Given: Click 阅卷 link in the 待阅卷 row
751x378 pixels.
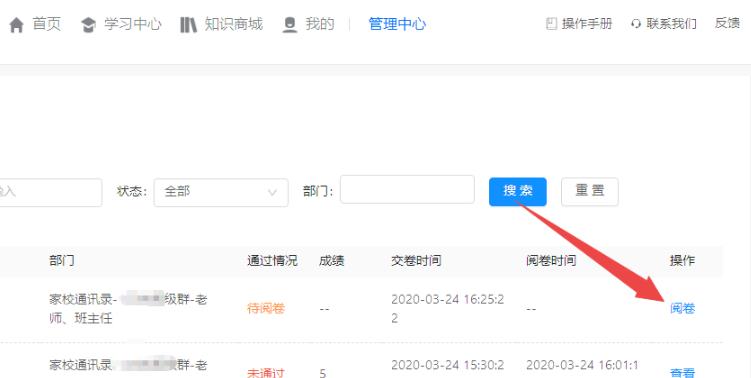Looking at the screenshot, I should pyautogui.click(x=682, y=309).
